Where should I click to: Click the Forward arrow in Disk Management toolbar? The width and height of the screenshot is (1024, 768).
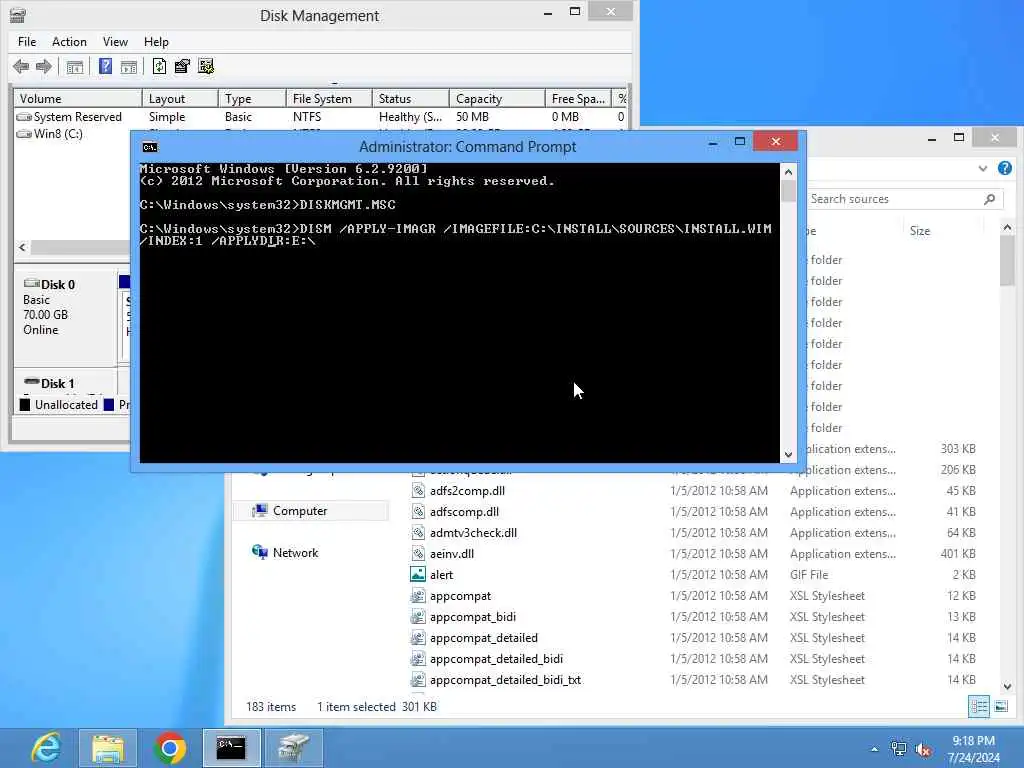(44, 66)
